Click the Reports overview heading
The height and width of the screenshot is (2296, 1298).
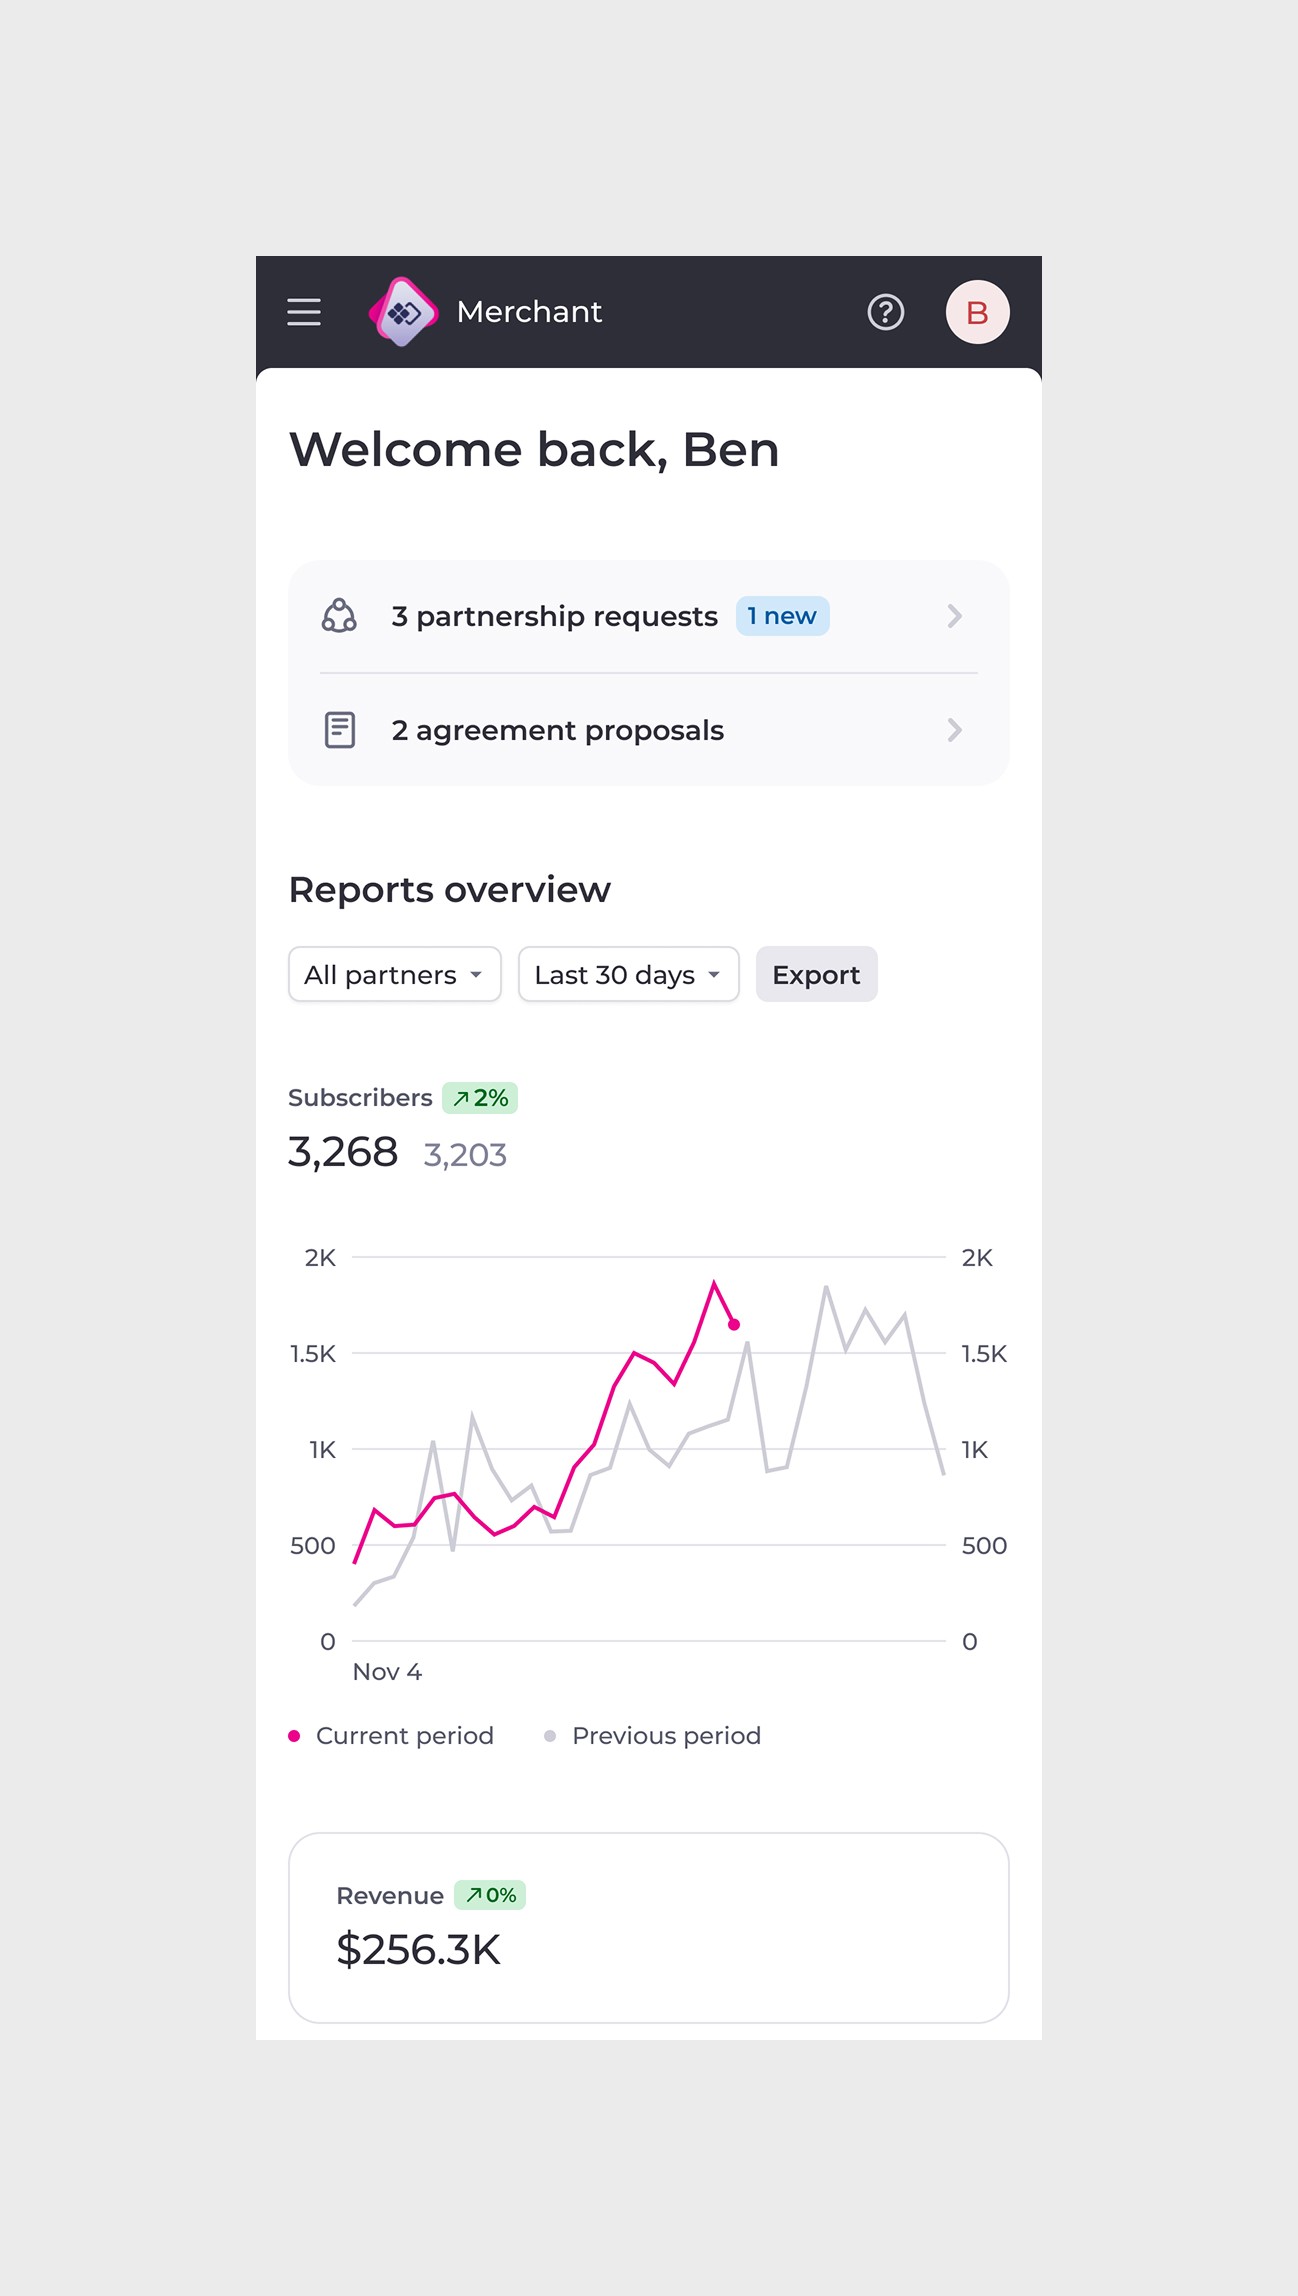click(x=449, y=889)
